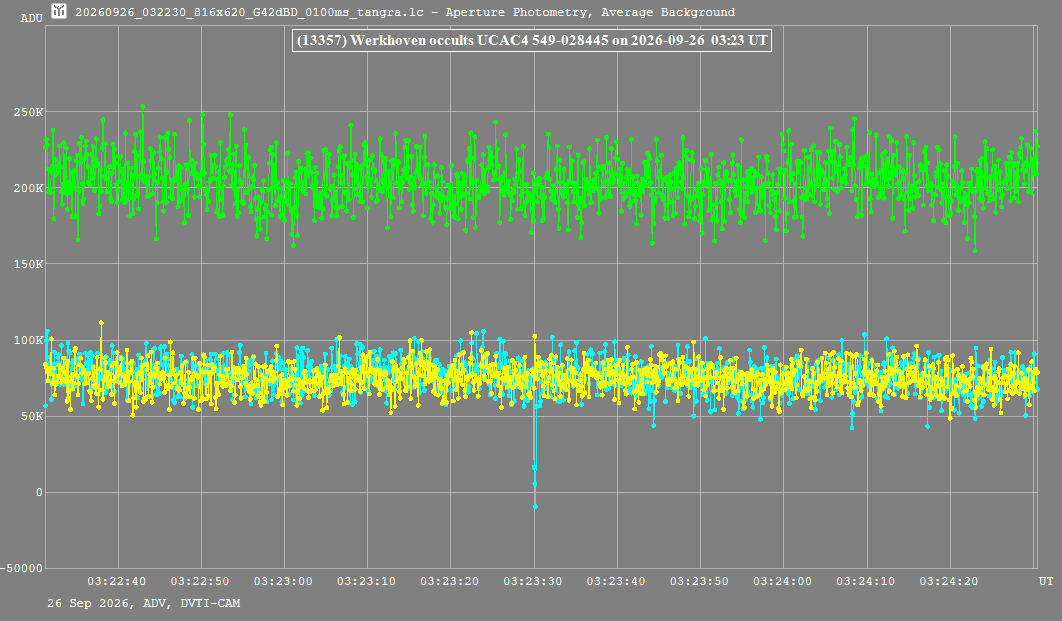This screenshot has width=1062, height=621.
Task: Click the 26 Sep 2026, ADV, DVTI-CAM footer
Action: click(x=144, y=603)
